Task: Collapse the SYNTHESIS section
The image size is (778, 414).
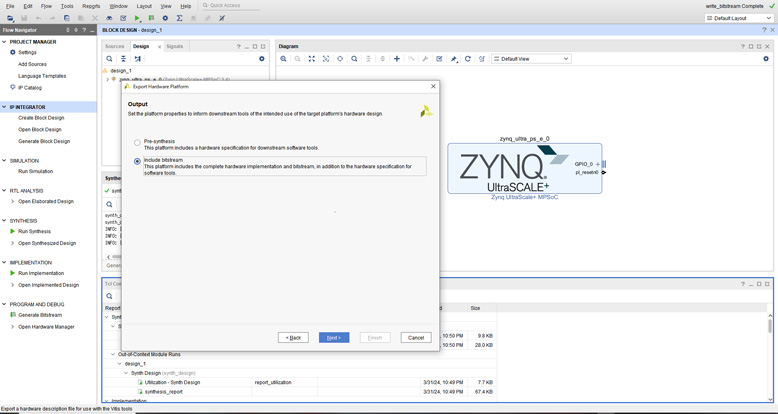Action: (4, 220)
